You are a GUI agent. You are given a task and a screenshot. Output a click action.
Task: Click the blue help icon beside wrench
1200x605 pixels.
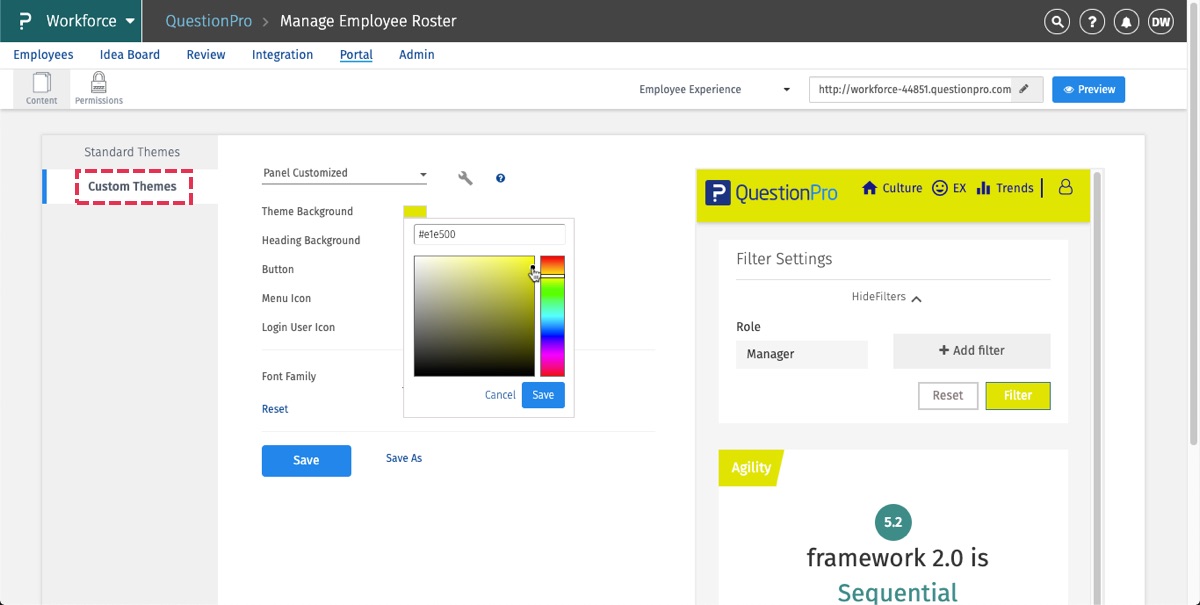pyautogui.click(x=500, y=178)
